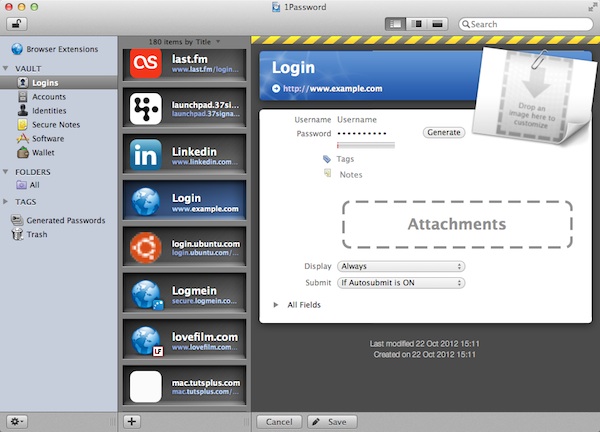The image size is (600, 432).
Task: Select Software in the sidebar
Action: (41, 139)
